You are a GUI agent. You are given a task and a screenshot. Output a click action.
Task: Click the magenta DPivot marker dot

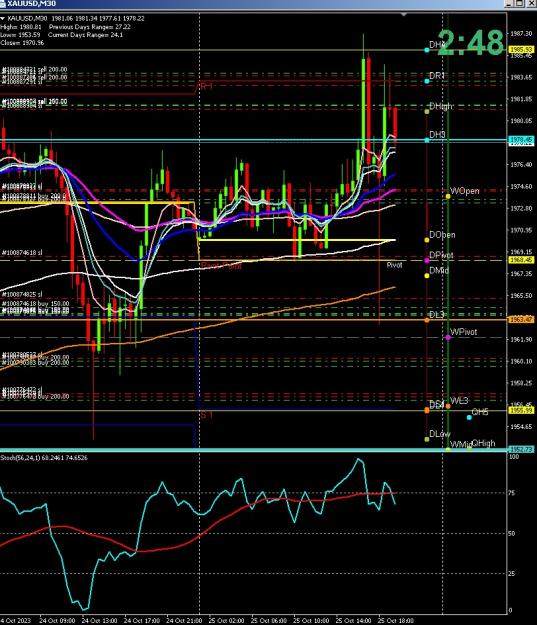[x=427, y=260]
